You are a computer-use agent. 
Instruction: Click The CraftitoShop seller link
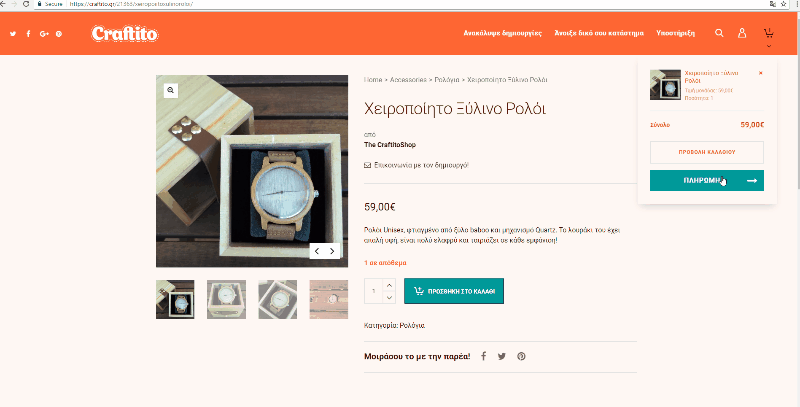click(x=390, y=145)
